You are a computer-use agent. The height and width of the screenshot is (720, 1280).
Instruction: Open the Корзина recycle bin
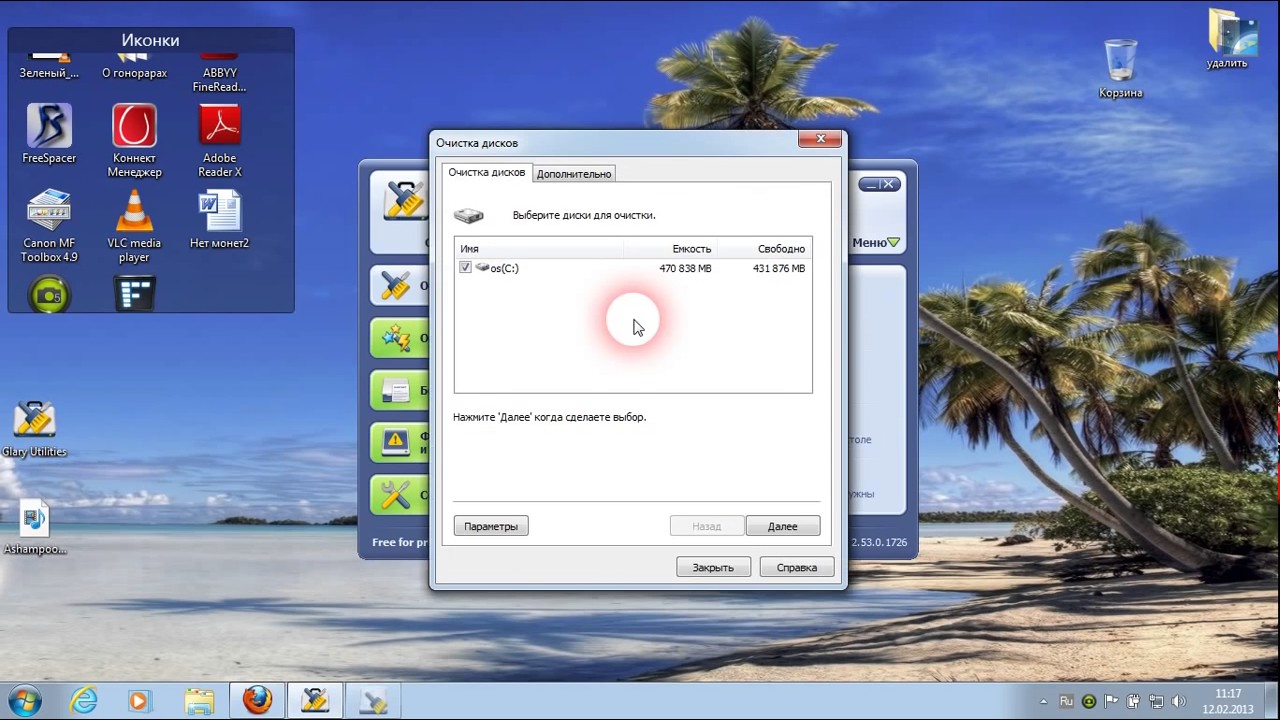(x=1120, y=68)
